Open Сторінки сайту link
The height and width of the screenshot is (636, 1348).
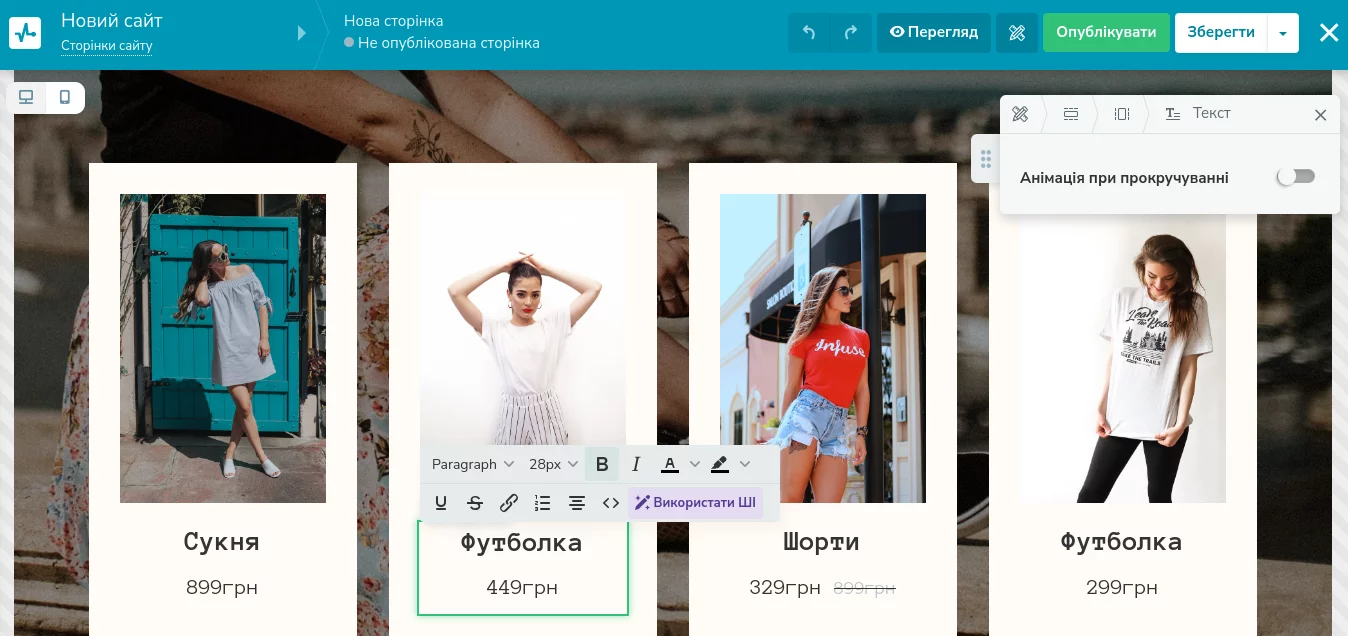pos(107,46)
